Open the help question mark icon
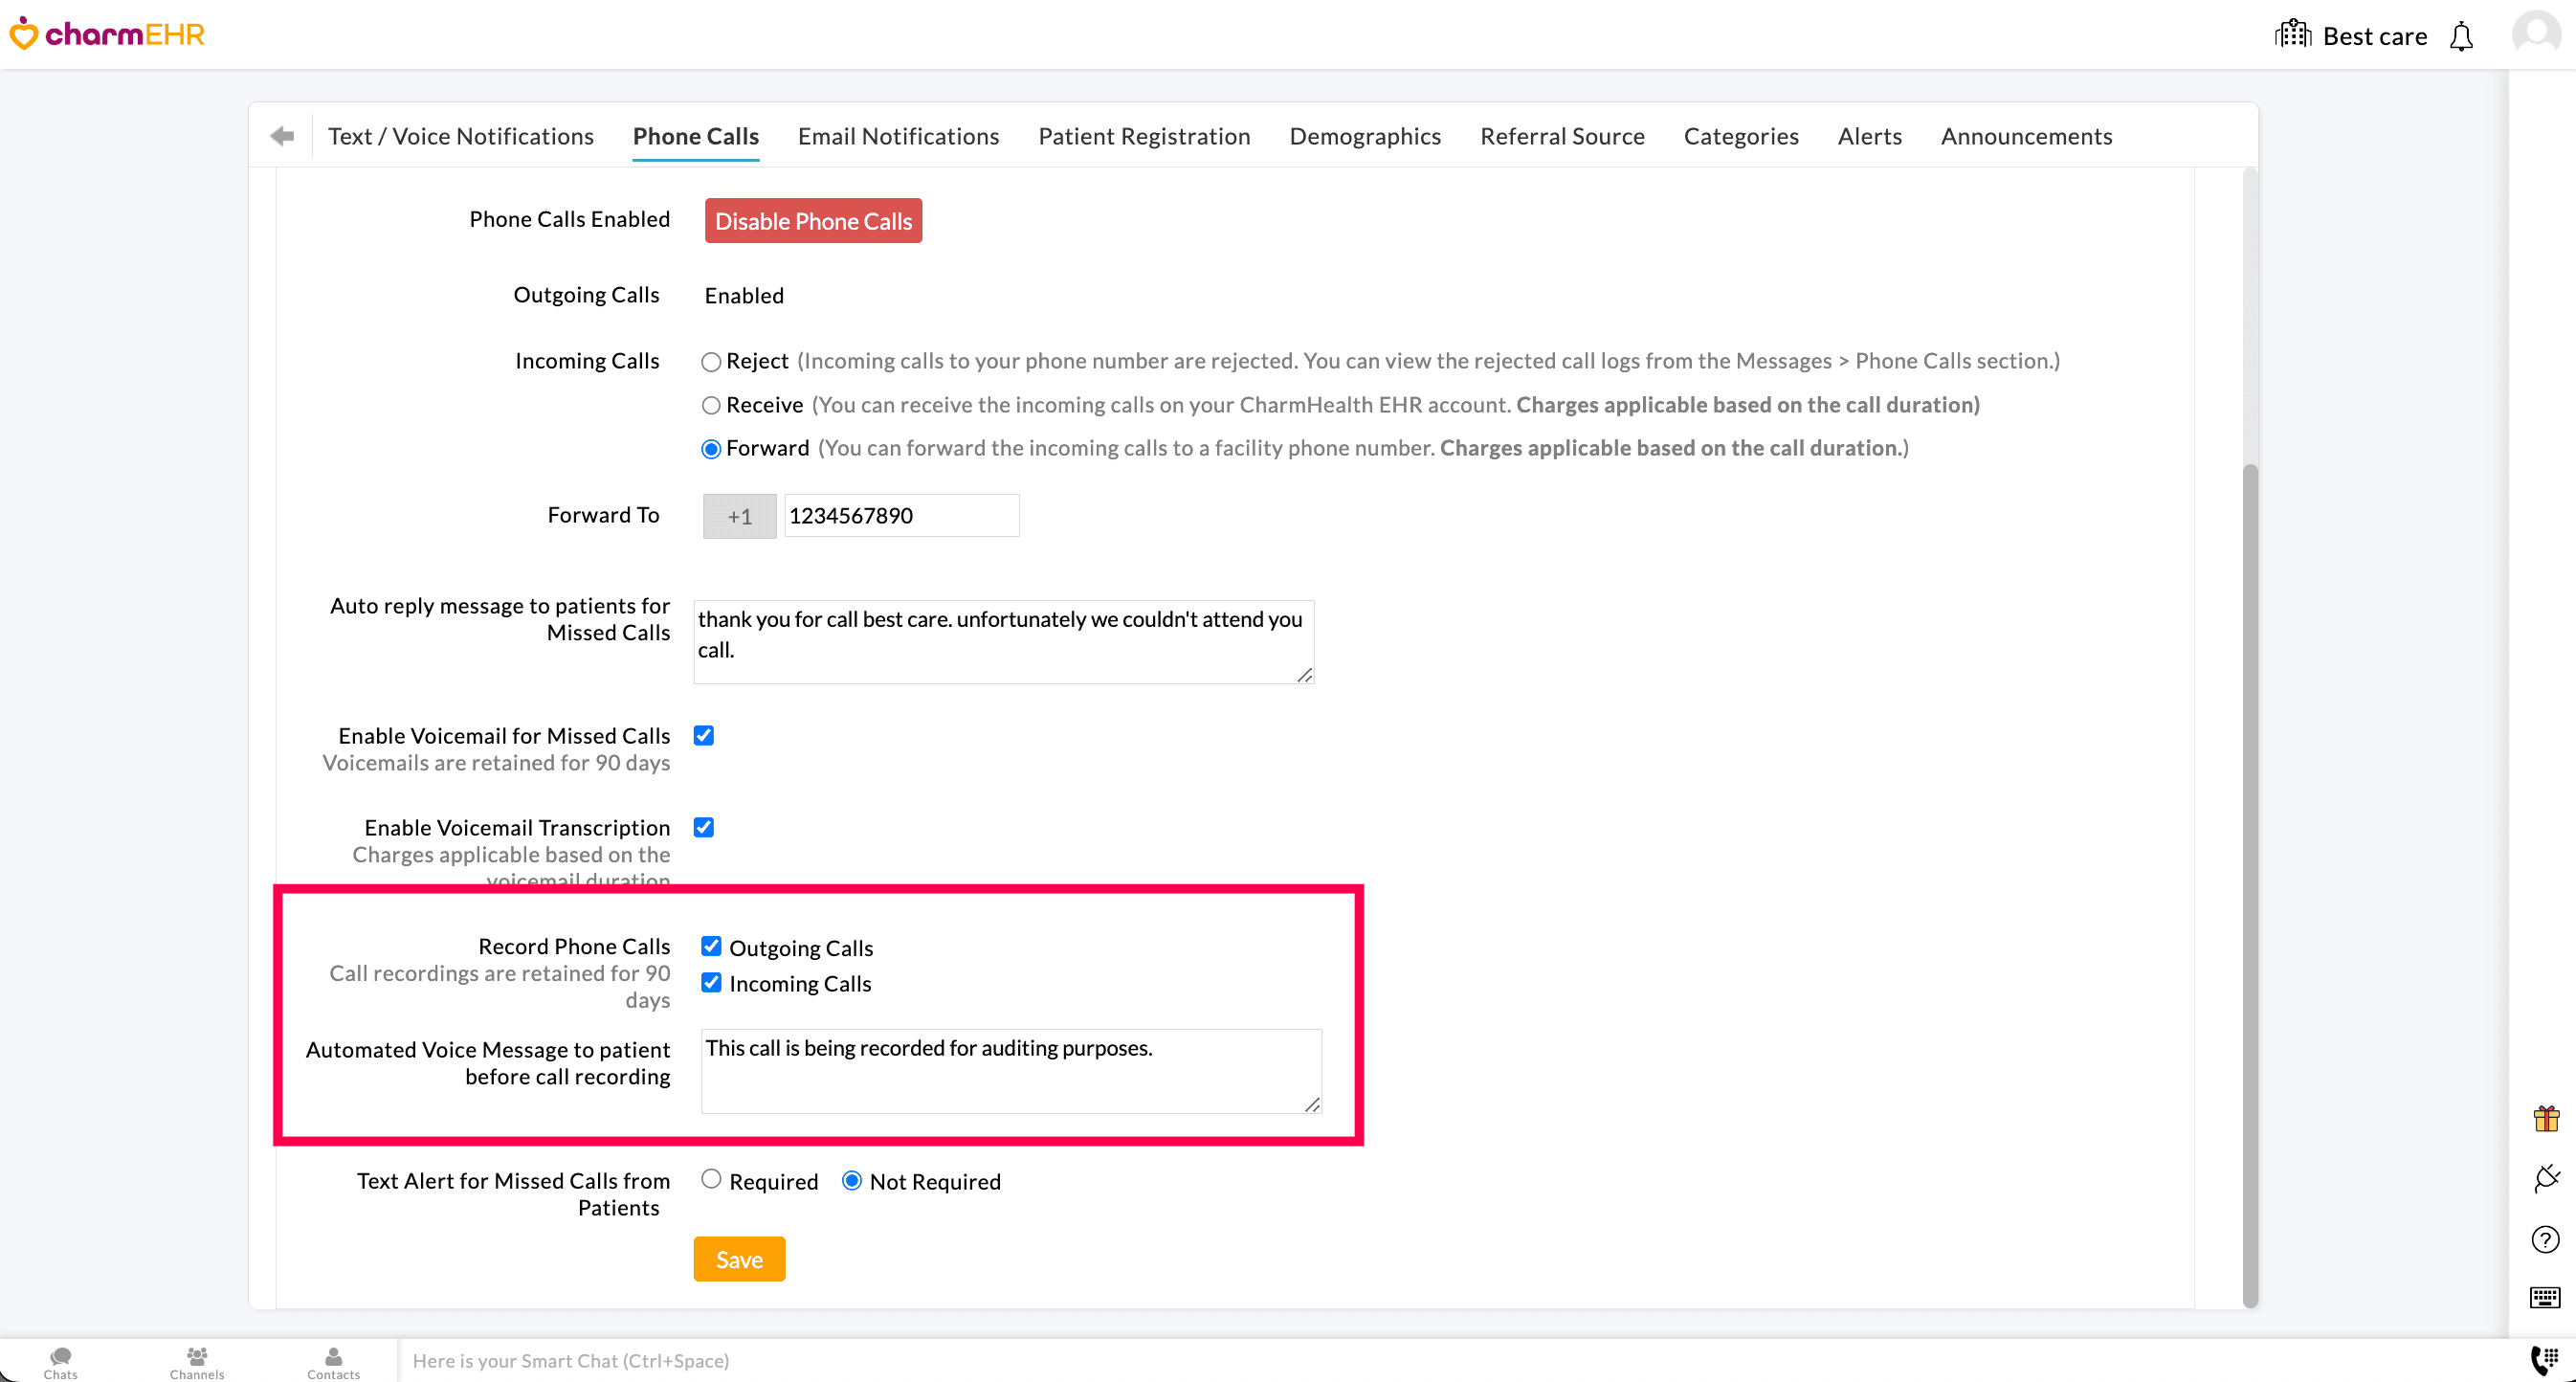This screenshot has width=2576, height=1382. pyautogui.click(x=2545, y=1240)
